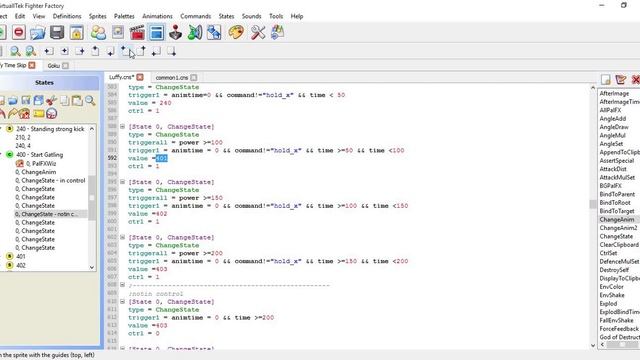Align sprite top-left with guides icon
640x360 pixels.
click(125, 51)
